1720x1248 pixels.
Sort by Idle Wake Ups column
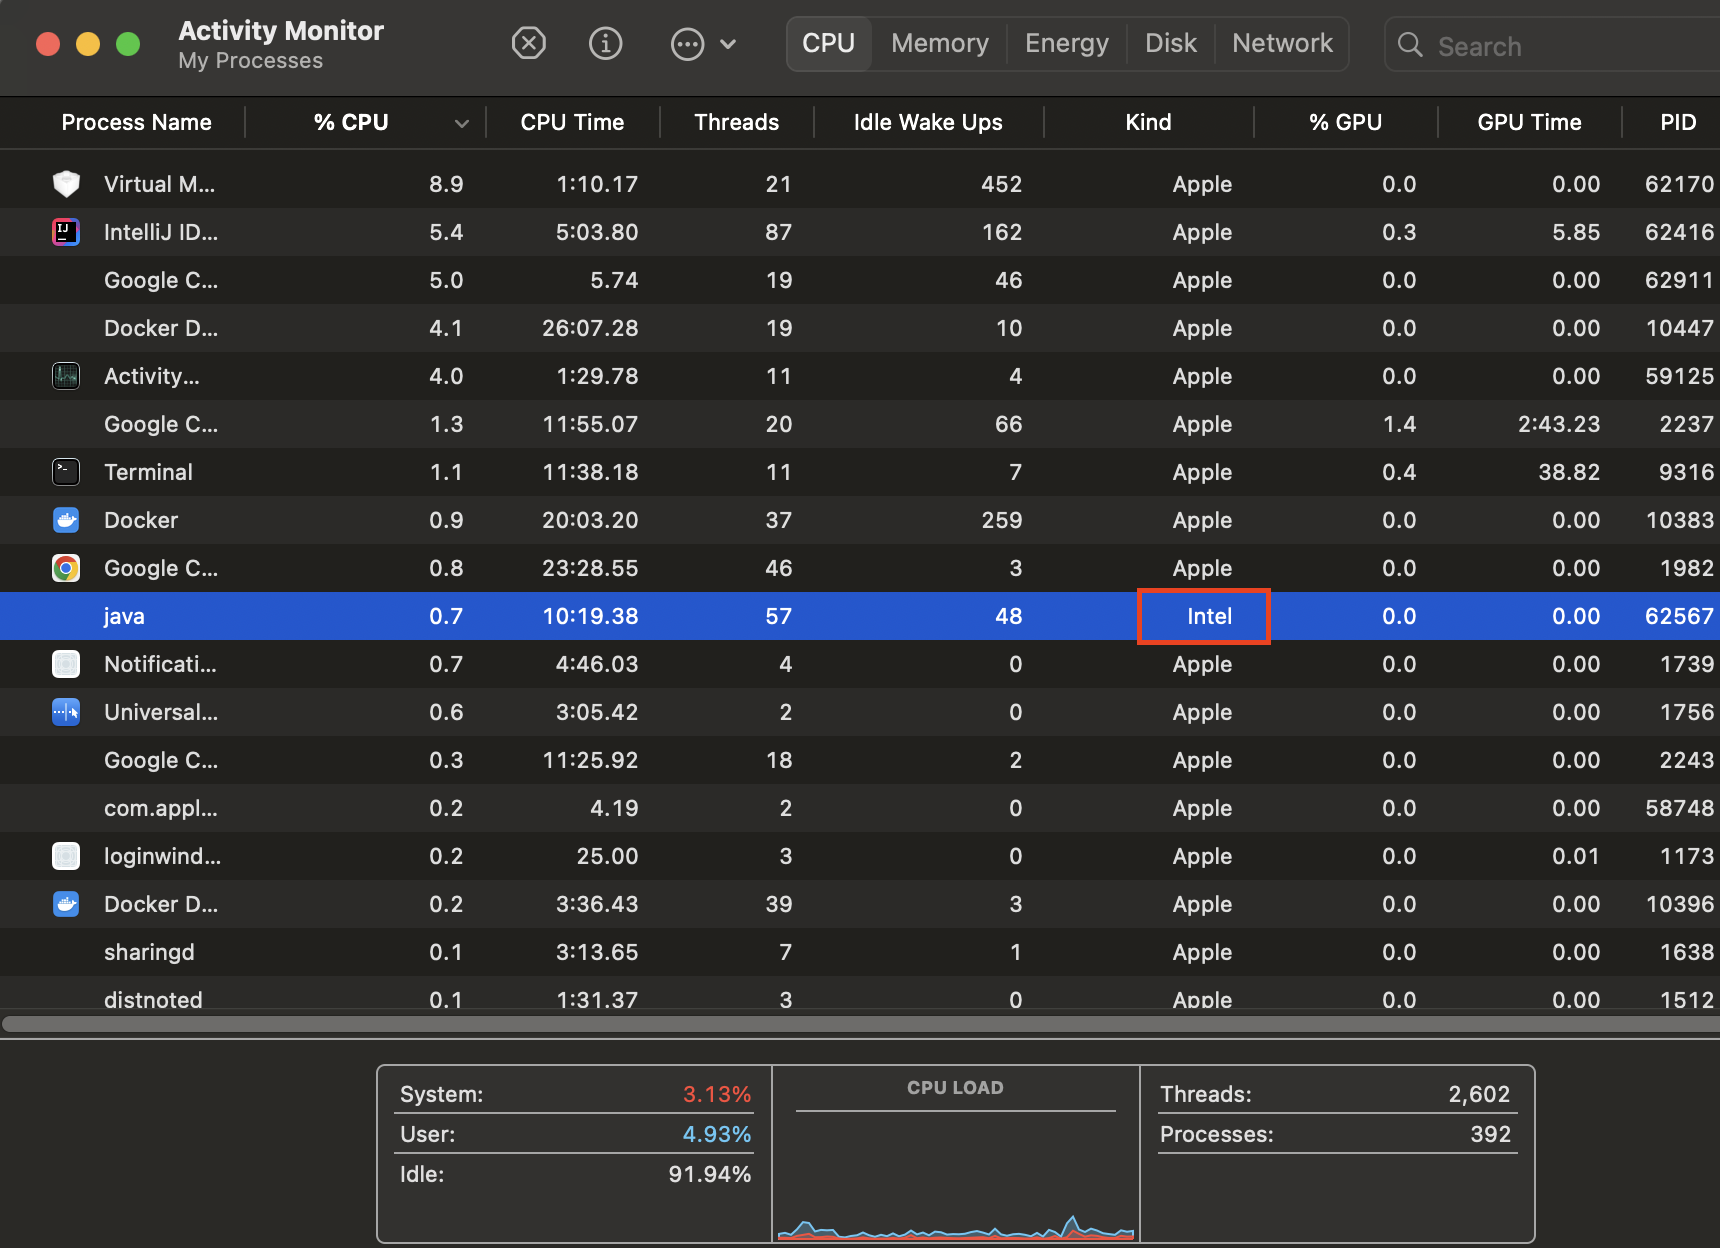tap(928, 122)
